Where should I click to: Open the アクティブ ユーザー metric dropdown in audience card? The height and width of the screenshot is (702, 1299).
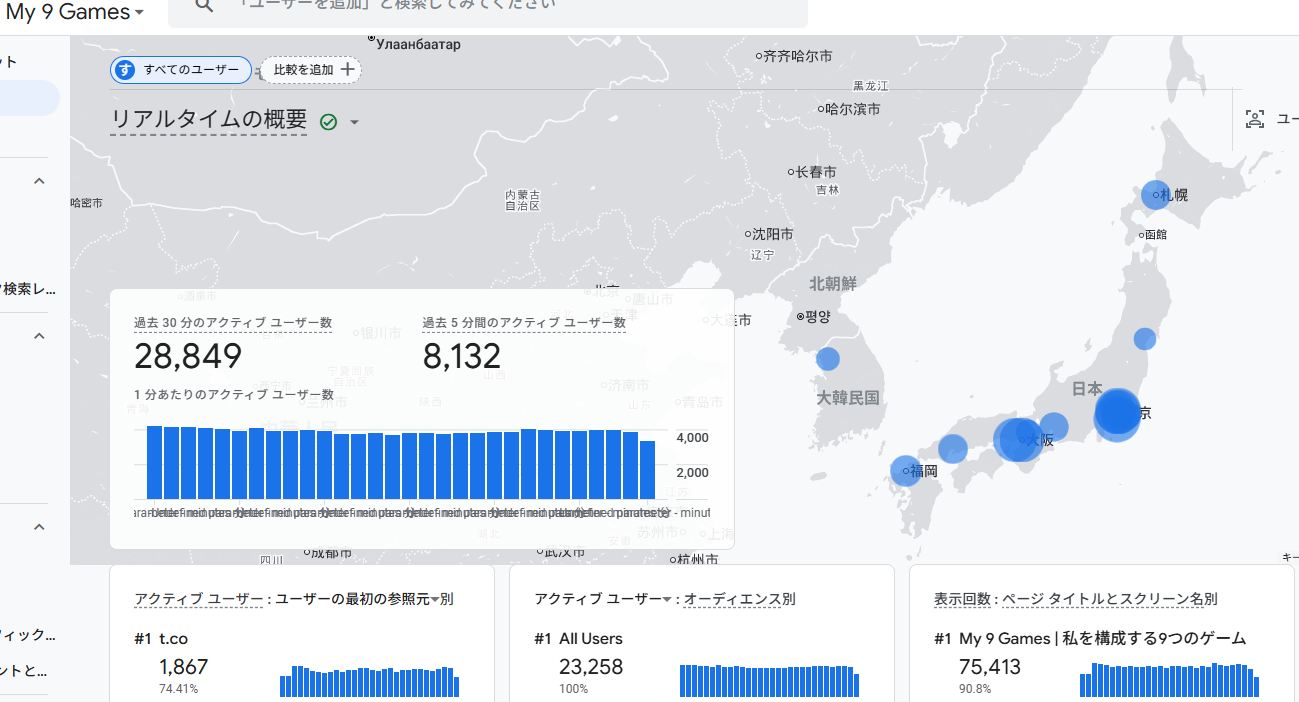point(667,600)
